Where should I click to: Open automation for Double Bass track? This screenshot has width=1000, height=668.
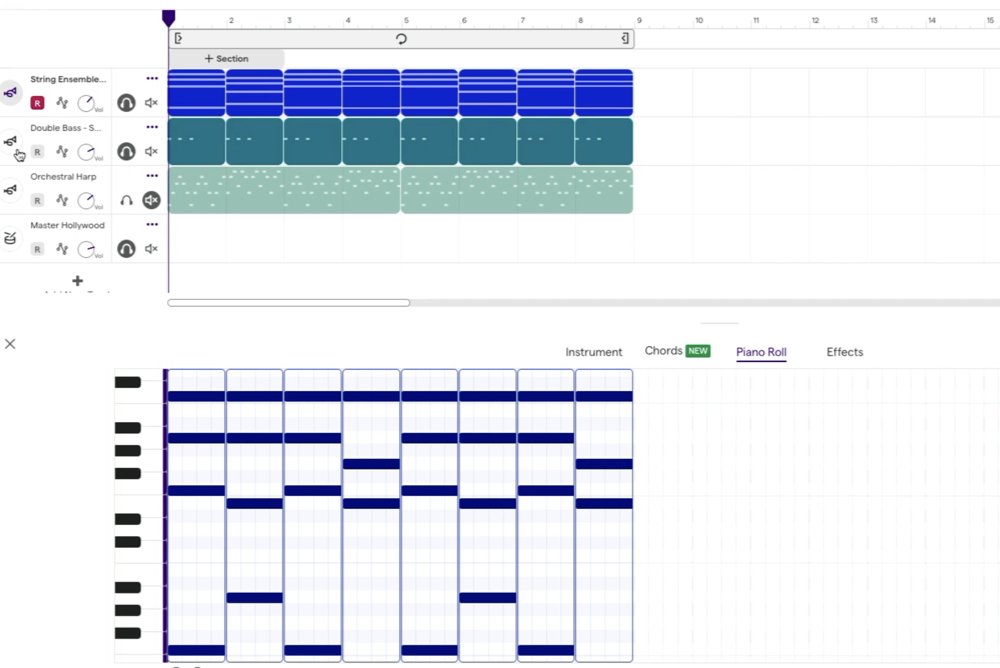pos(62,151)
